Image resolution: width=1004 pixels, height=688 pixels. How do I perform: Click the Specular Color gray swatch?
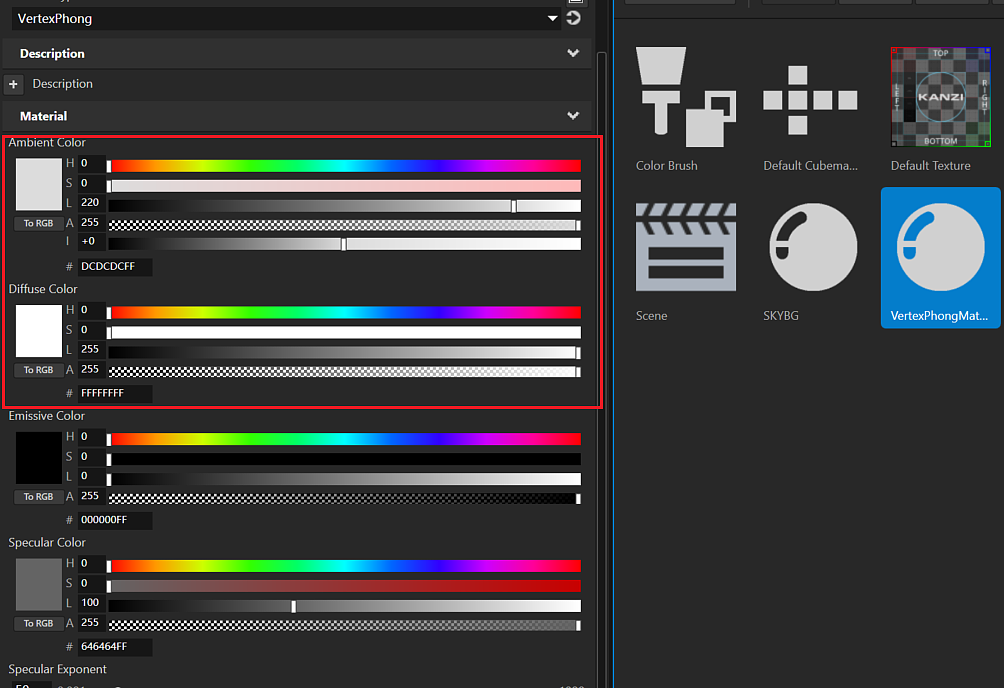pyautogui.click(x=38, y=584)
